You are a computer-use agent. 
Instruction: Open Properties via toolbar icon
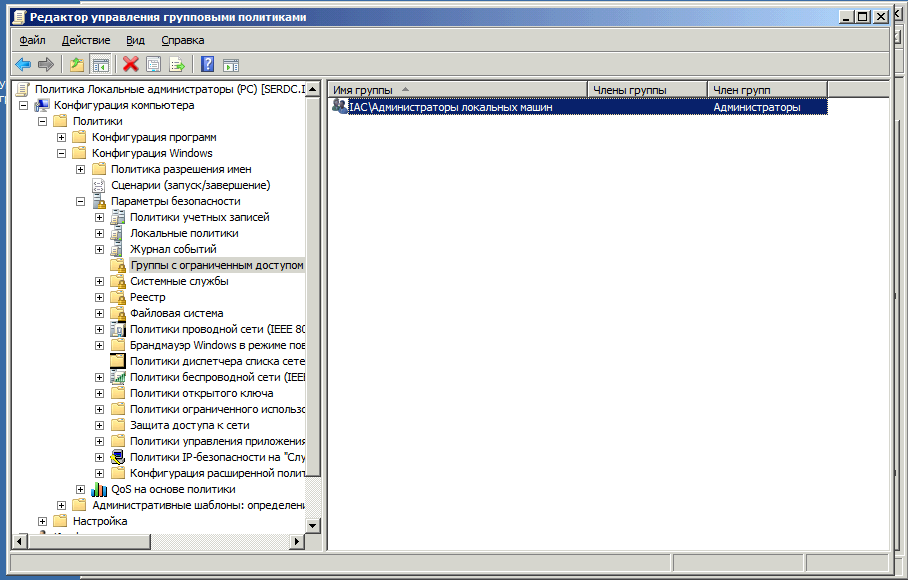tap(153, 64)
